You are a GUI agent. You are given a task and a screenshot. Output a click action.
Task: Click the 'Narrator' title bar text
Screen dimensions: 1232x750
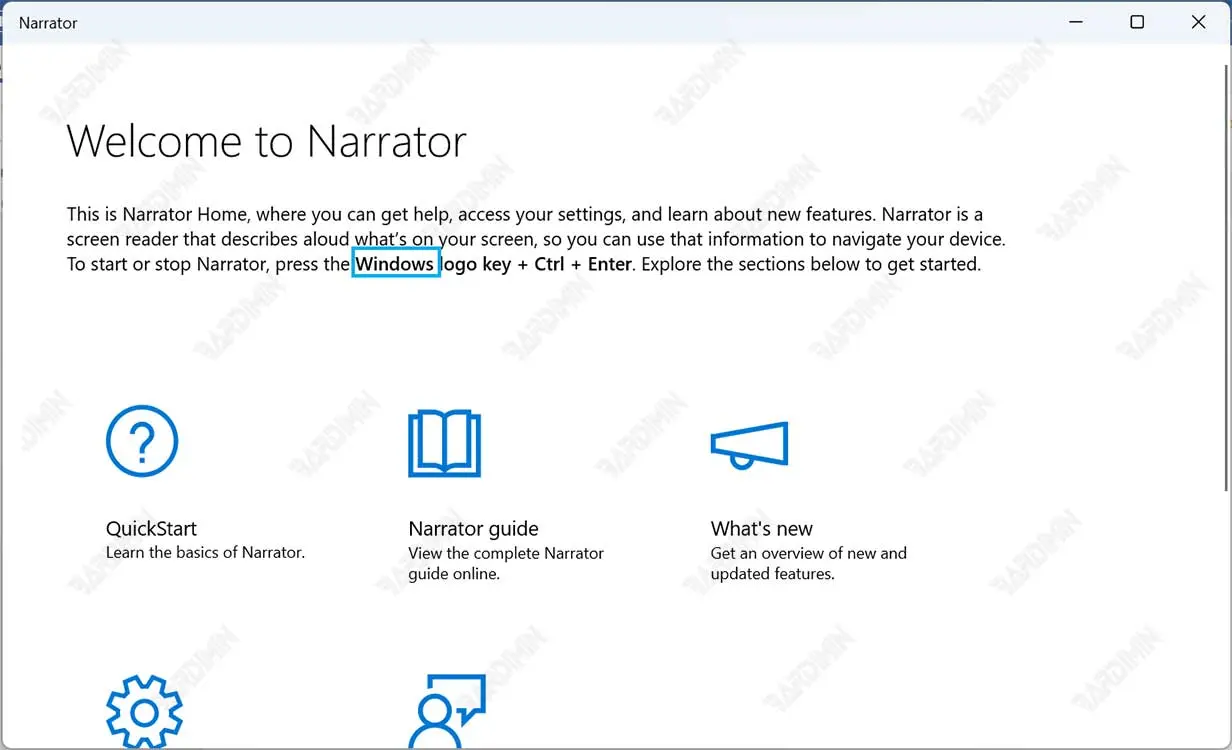point(48,23)
